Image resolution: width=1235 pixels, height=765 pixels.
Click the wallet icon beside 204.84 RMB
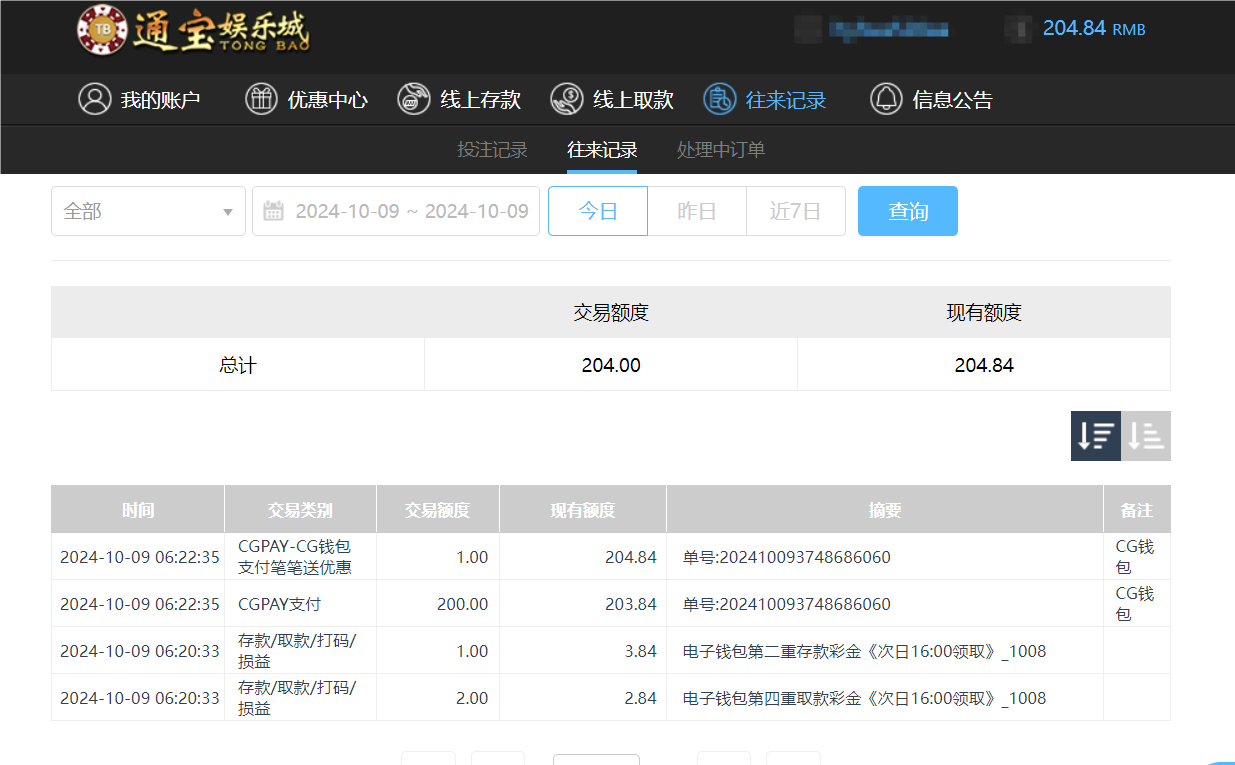[x=1019, y=28]
